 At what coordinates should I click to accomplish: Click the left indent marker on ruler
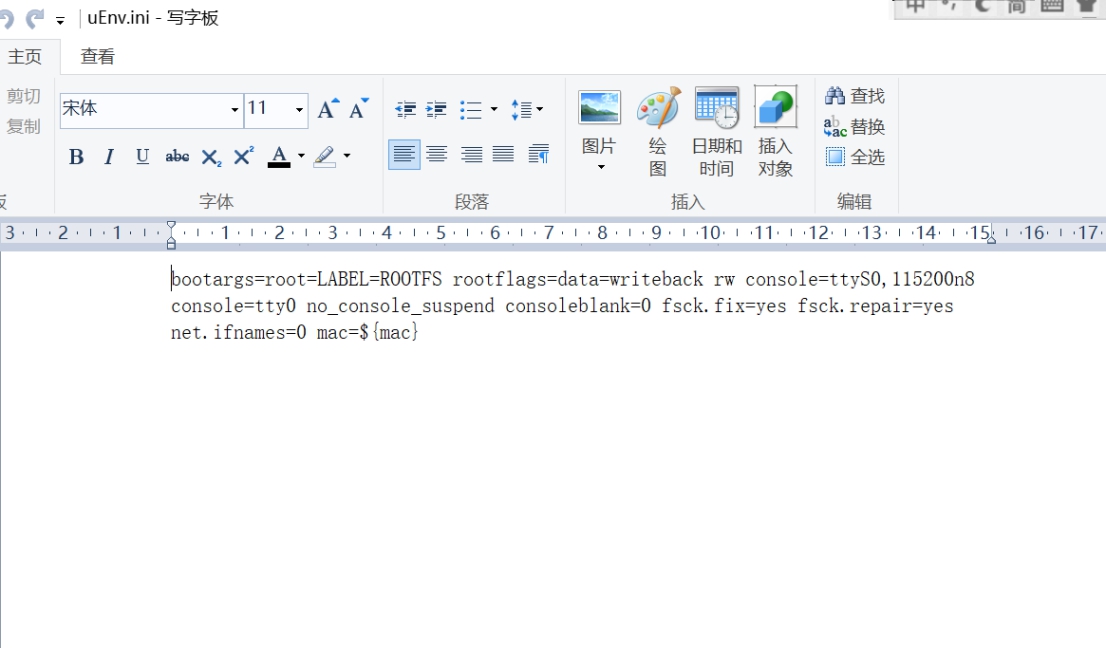(x=171, y=244)
